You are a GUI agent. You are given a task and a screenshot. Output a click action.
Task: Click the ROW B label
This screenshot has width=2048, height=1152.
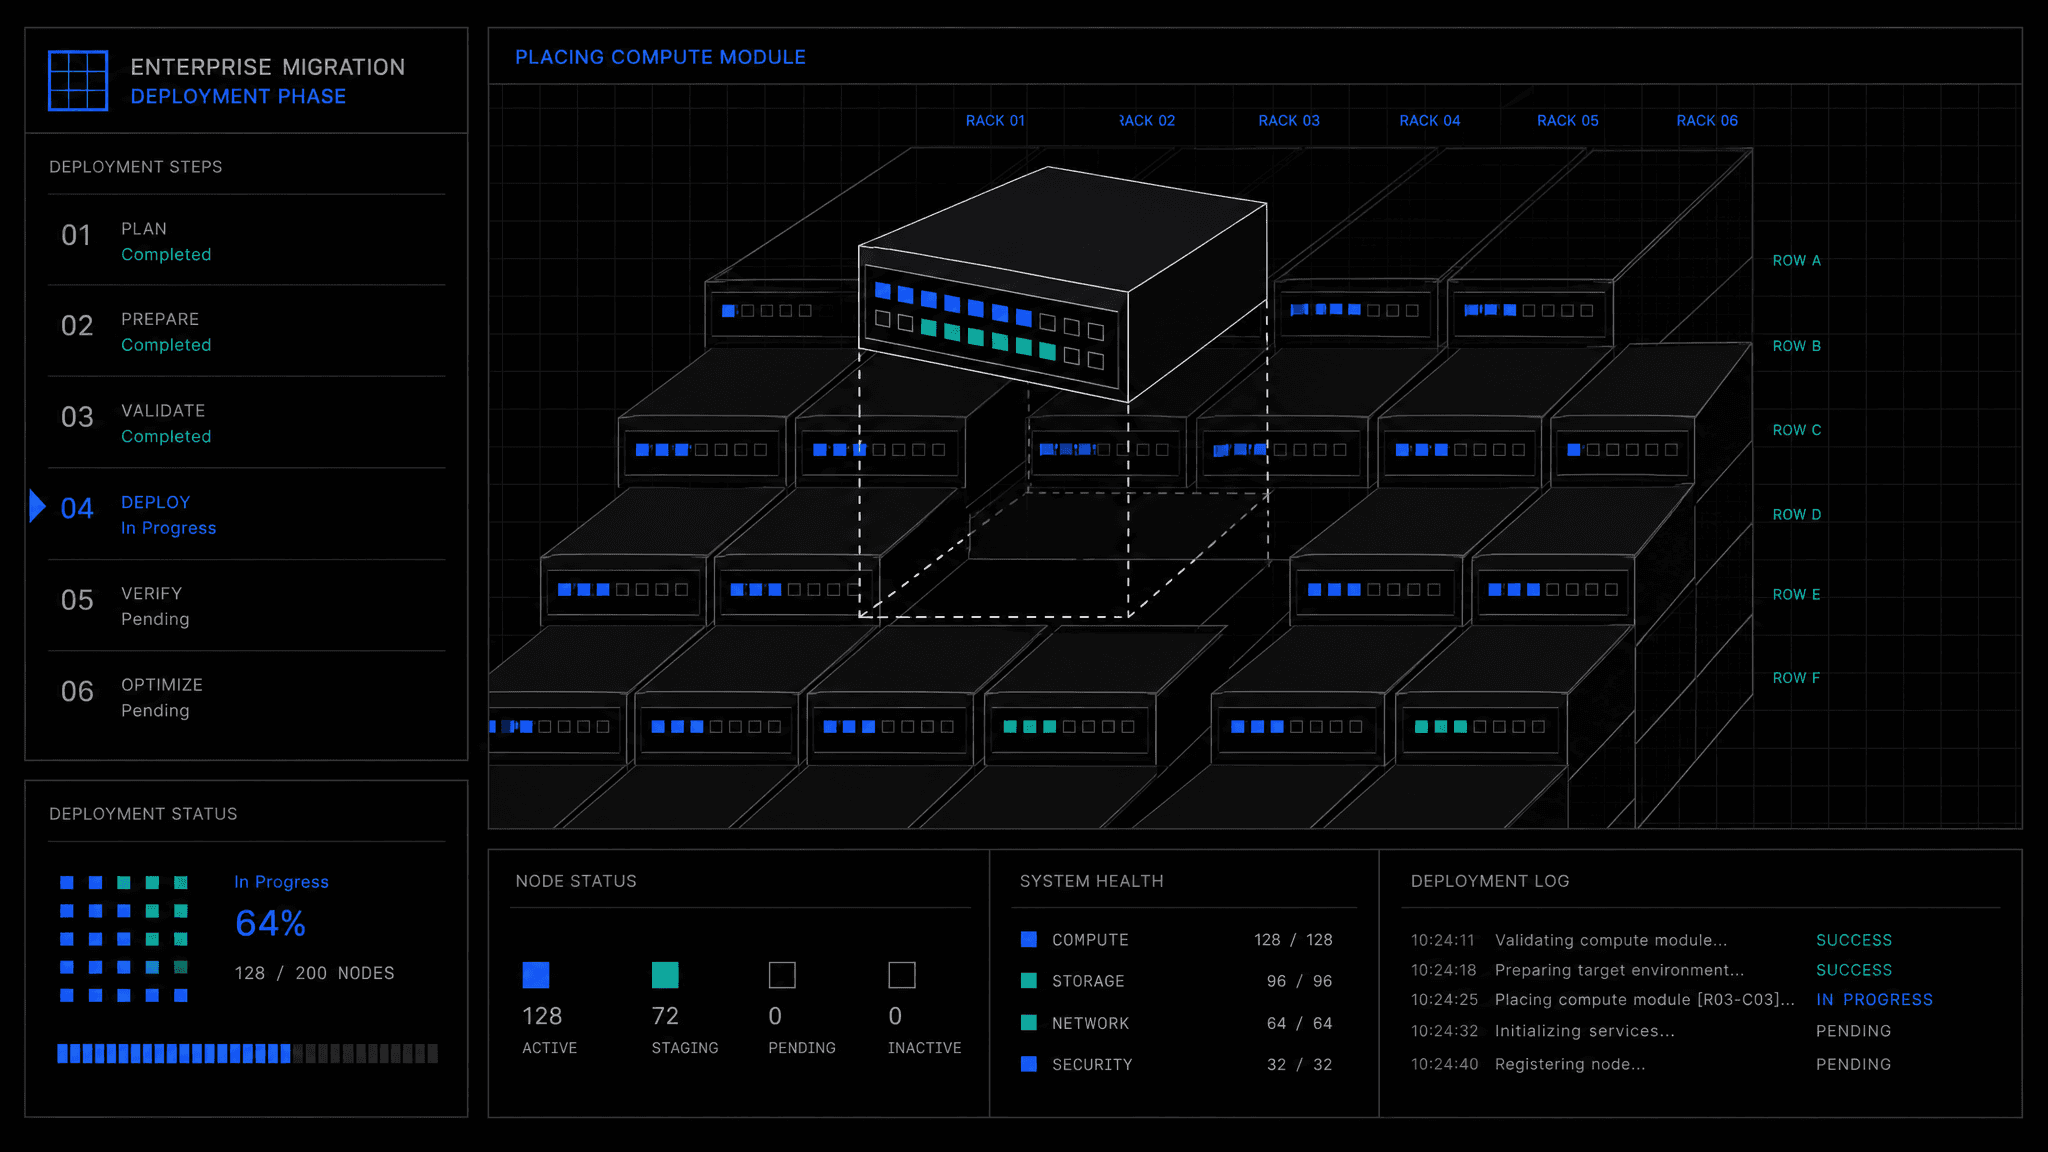[1797, 346]
